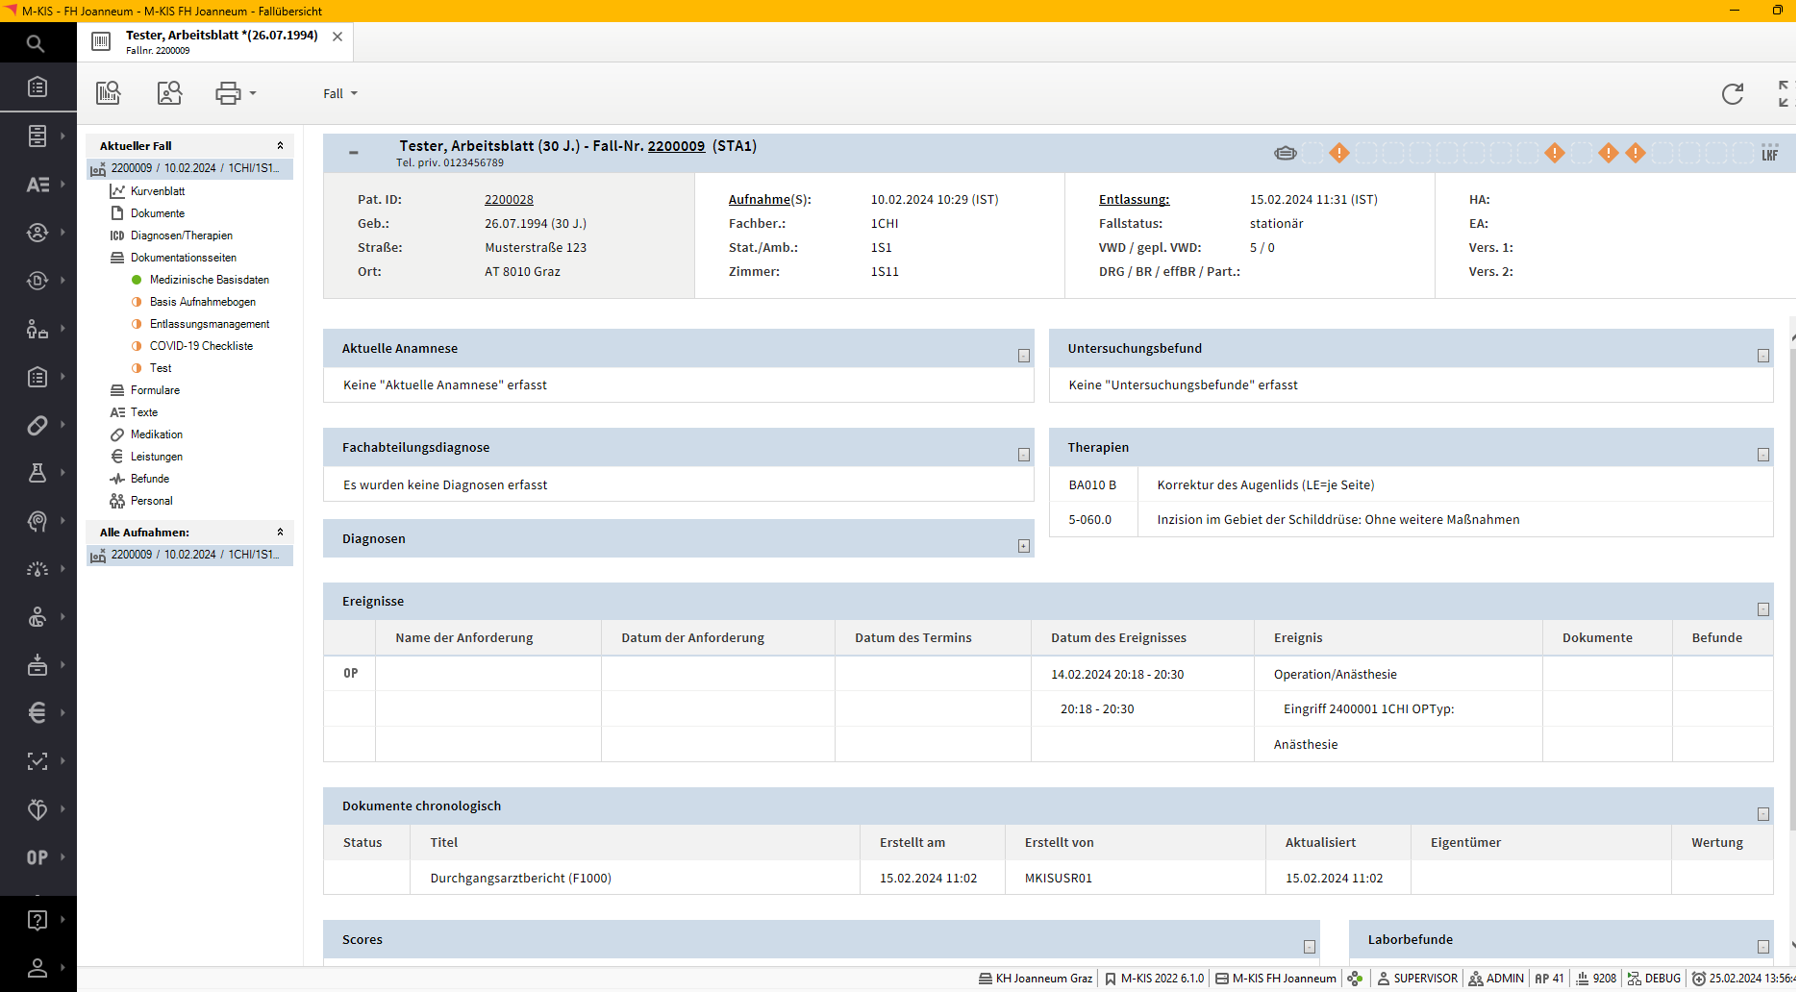Collapse the patient header with minus
This screenshot has height=992, width=1796.
[353, 153]
